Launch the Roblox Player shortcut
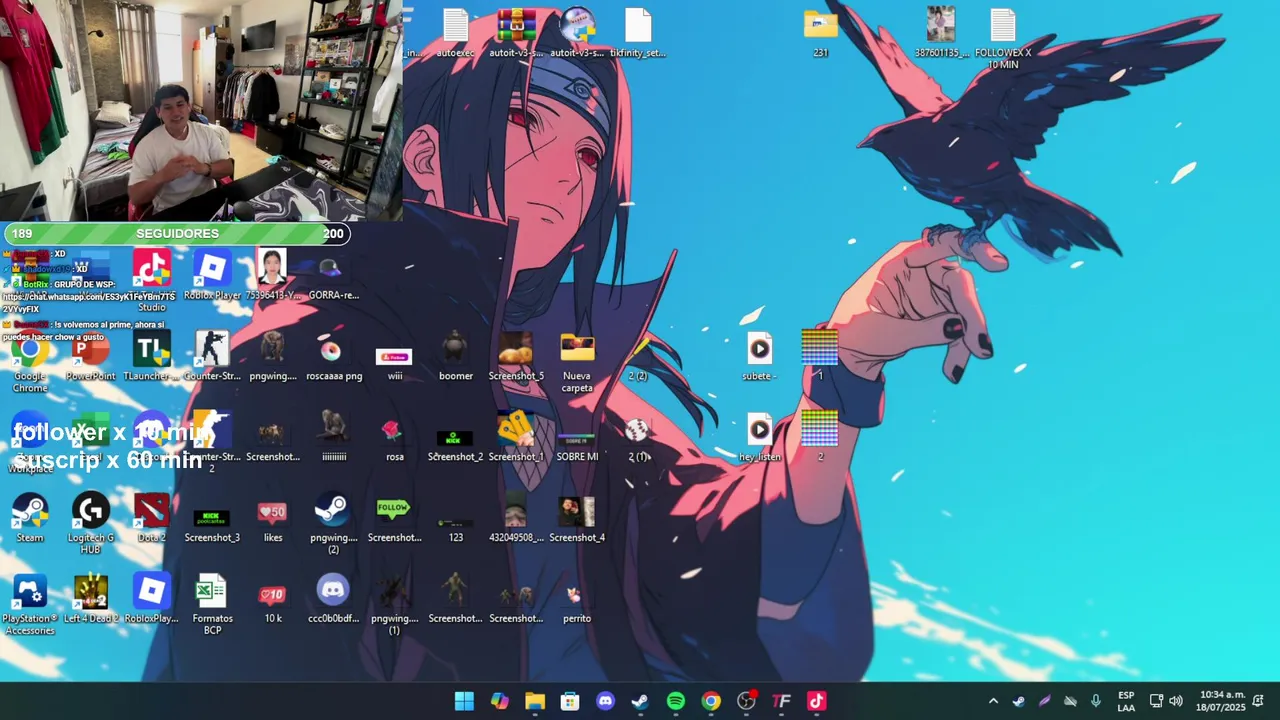Viewport: 1280px width, 720px height. pos(212,276)
